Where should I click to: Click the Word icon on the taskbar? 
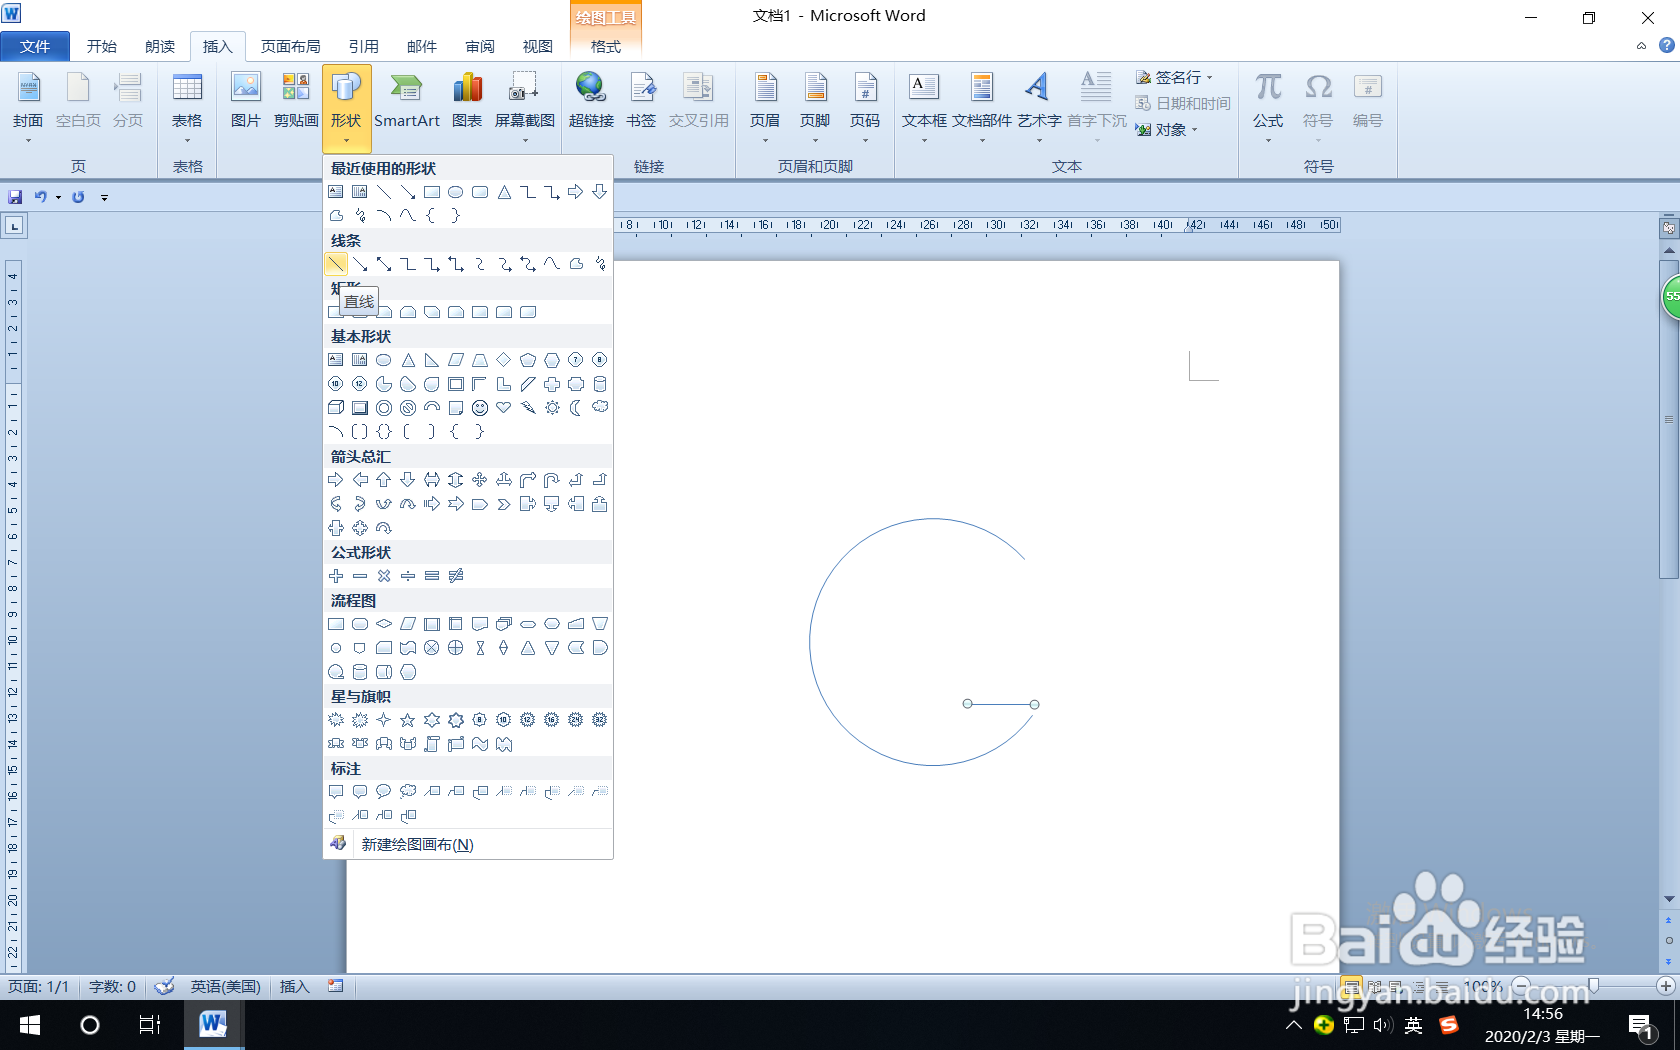pos(213,1025)
